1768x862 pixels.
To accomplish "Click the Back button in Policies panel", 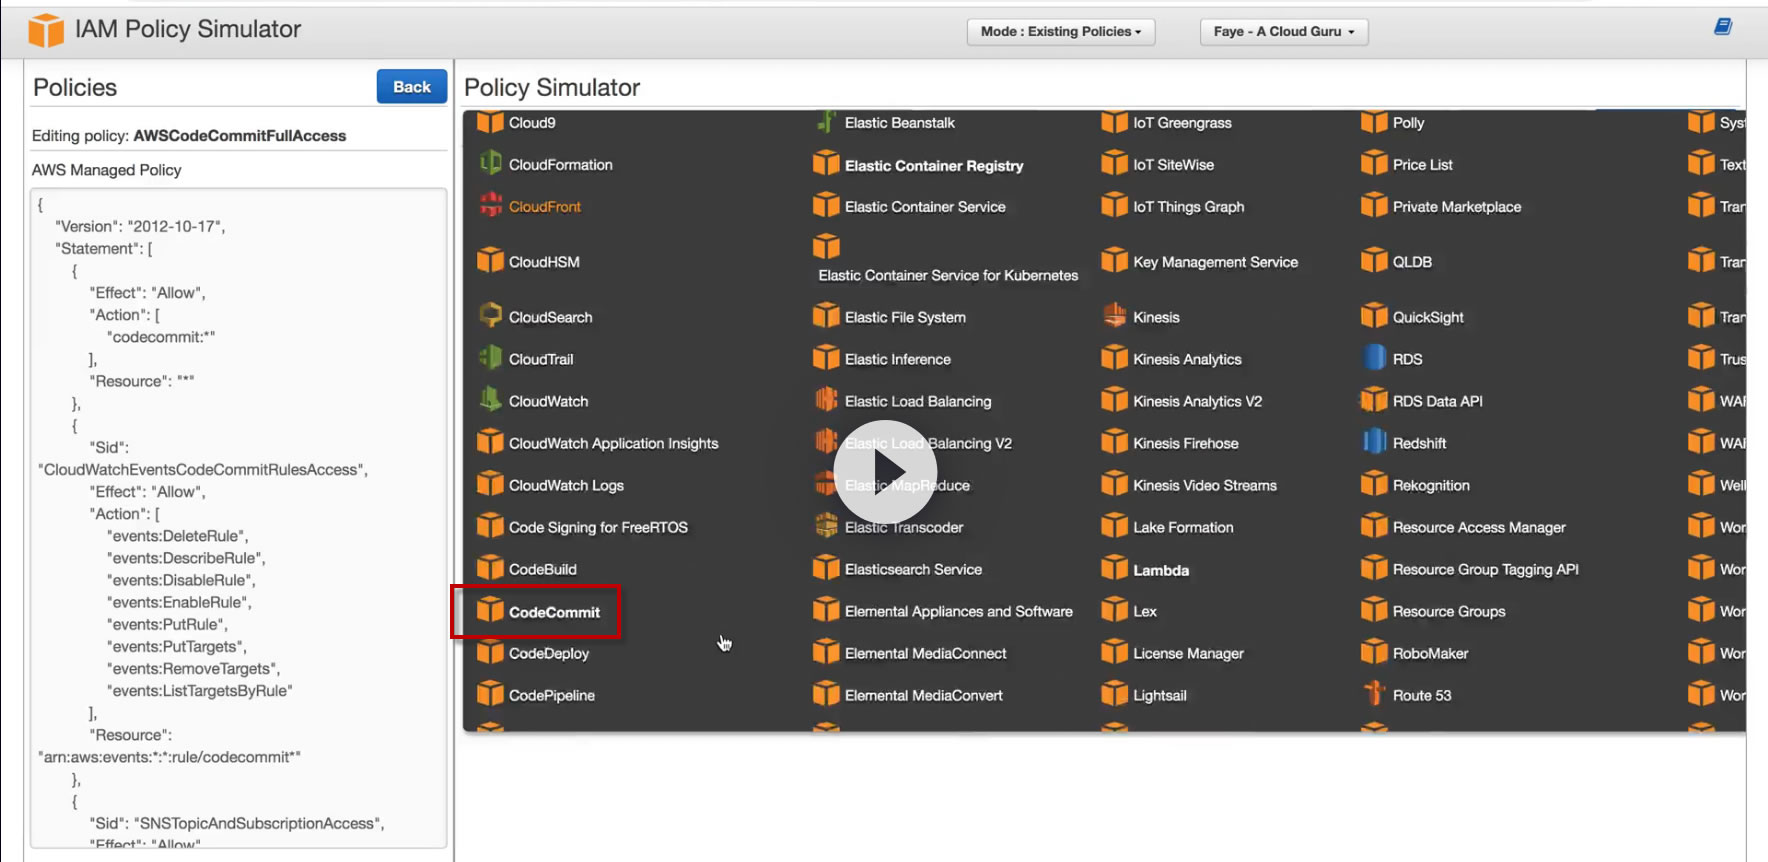I will 412,87.
